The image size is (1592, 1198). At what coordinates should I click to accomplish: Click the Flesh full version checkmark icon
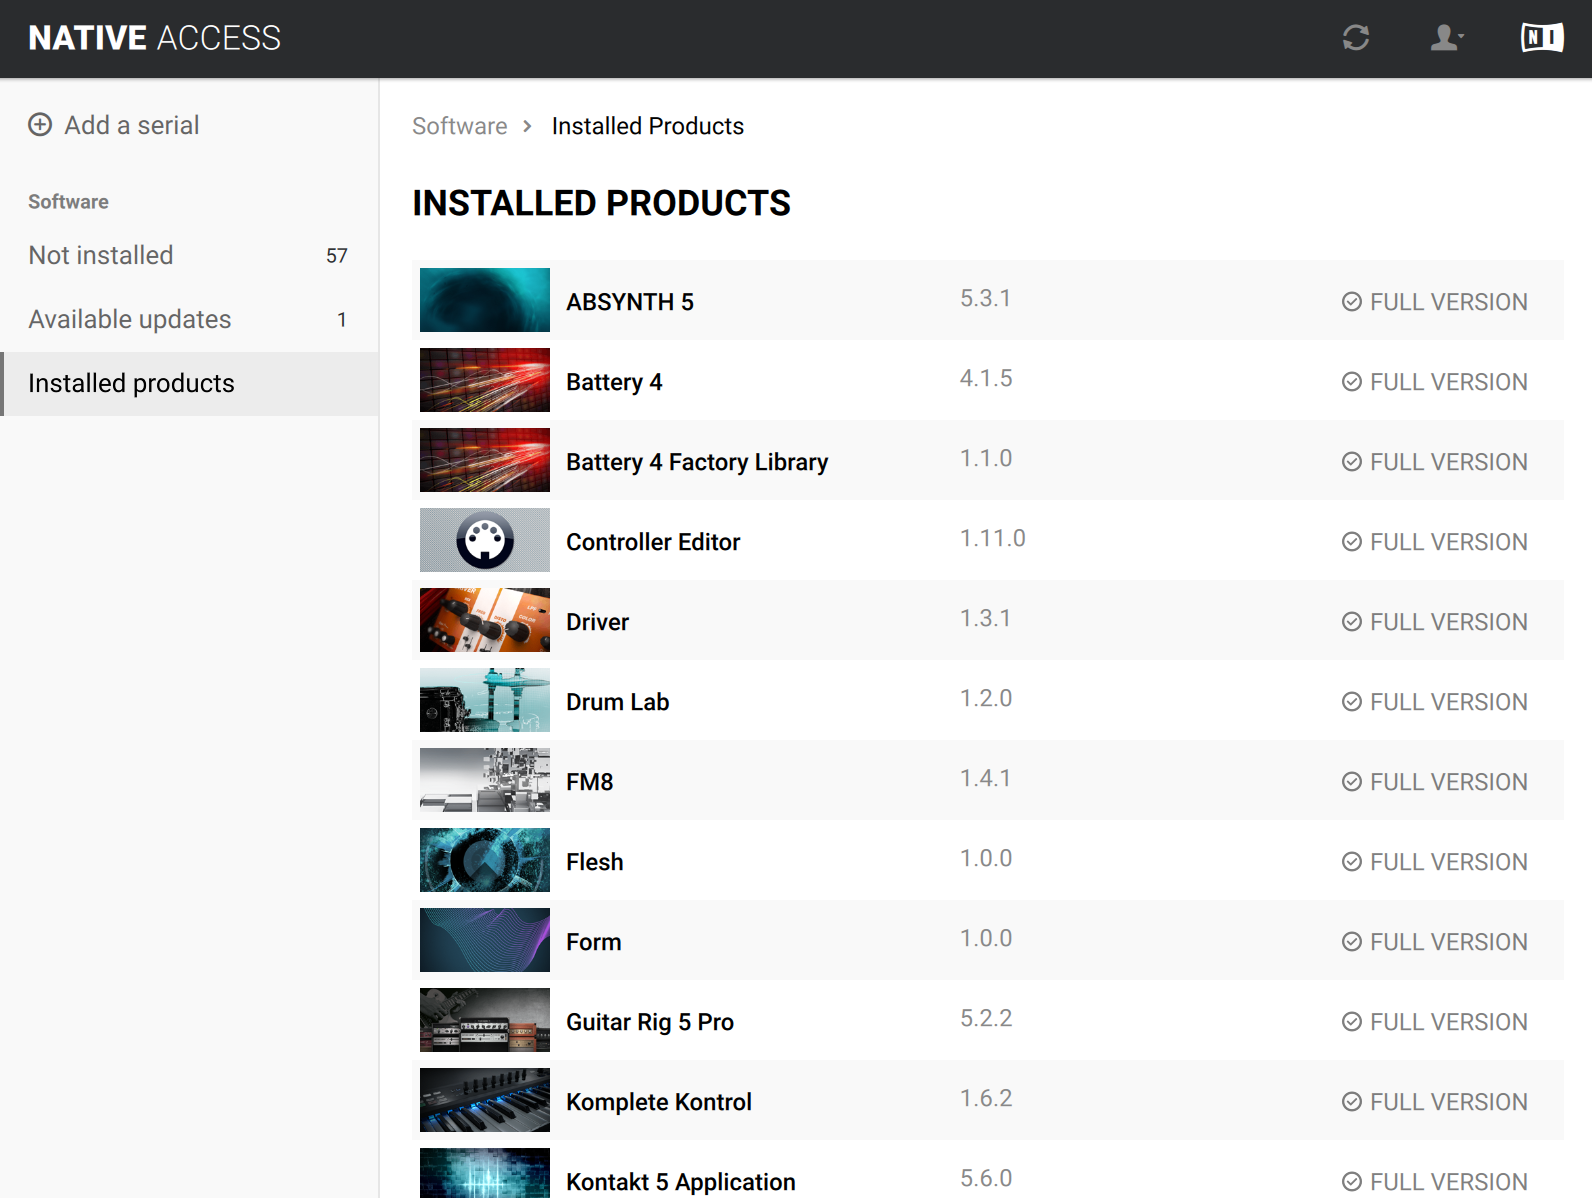pyautogui.click(x=1352, y=862)
